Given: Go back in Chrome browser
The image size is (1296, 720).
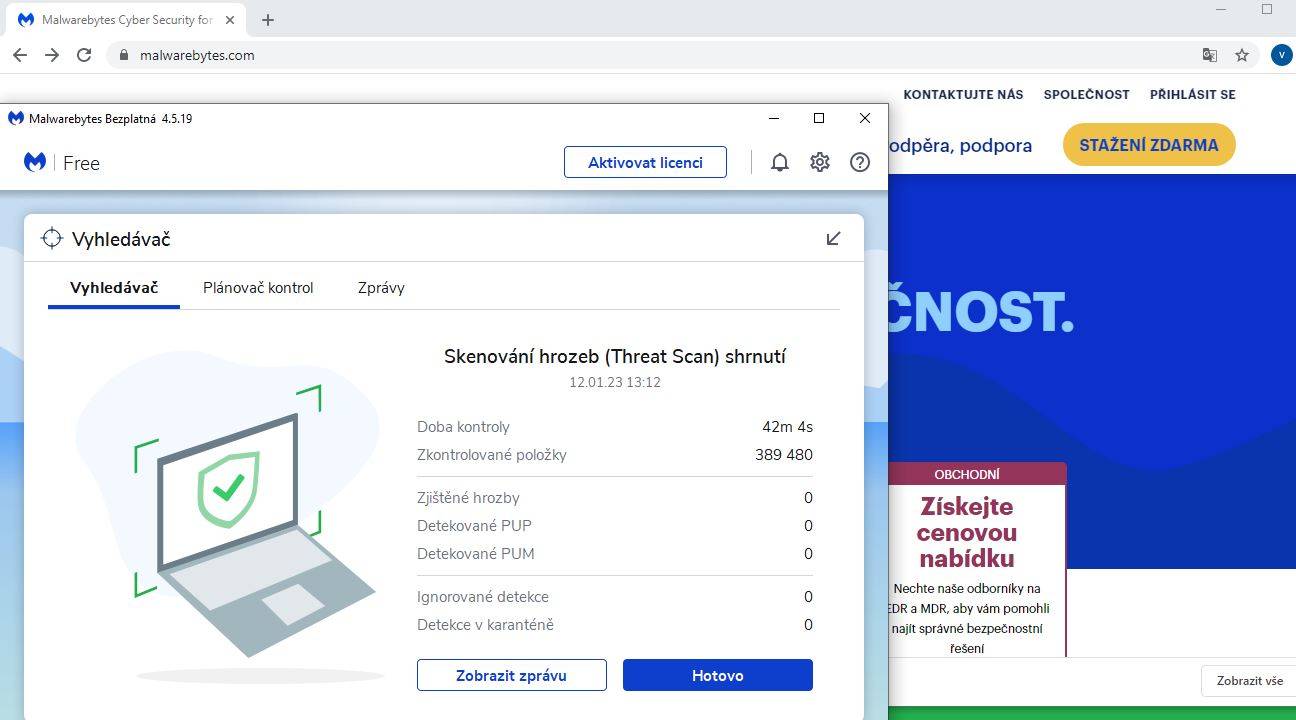Looking at the screenshot, I should click(20, 55).
